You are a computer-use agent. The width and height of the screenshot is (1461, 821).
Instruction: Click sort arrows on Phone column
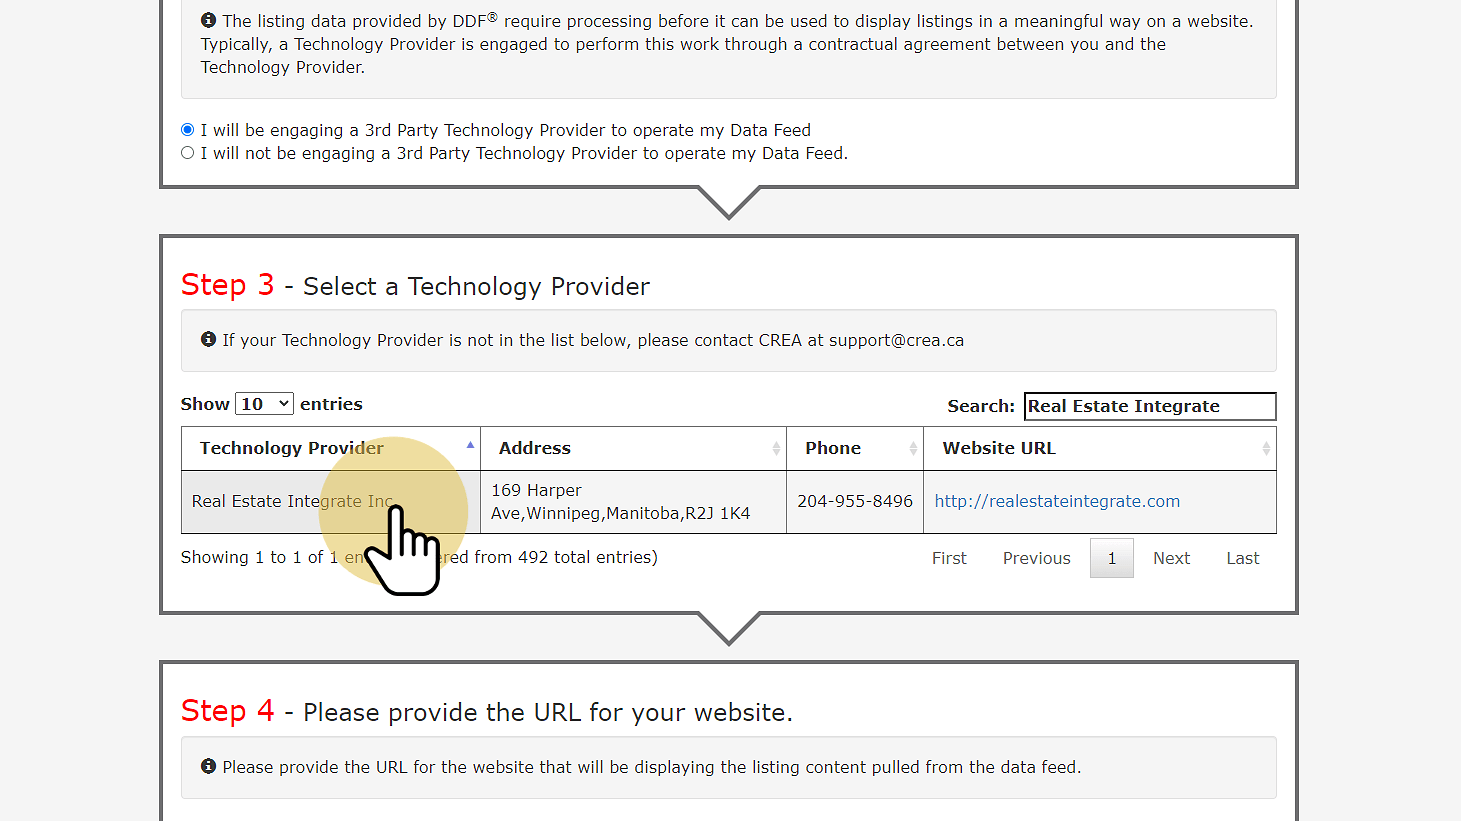click(x=913, y=449)
